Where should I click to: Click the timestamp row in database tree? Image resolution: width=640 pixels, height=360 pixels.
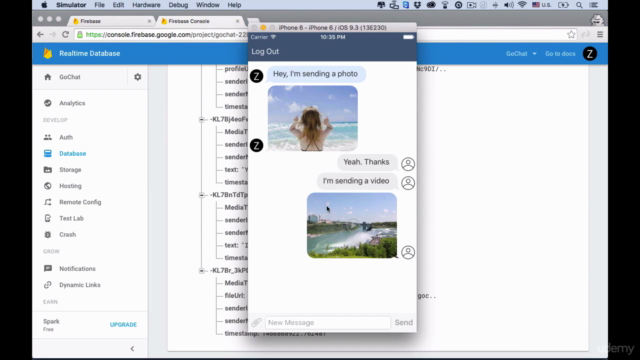coord(275,333)
